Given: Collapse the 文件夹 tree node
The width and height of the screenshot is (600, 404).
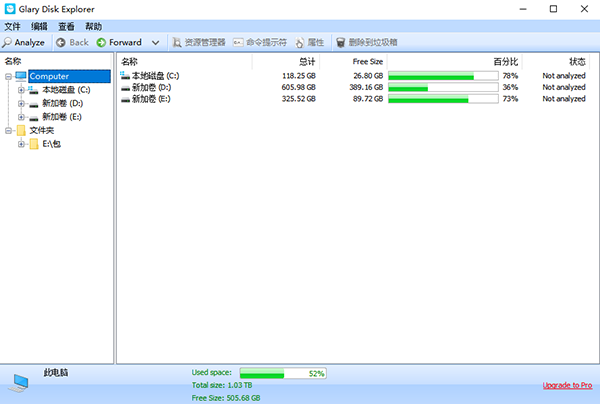Looking at the screenshot, I should pos(8,131).
